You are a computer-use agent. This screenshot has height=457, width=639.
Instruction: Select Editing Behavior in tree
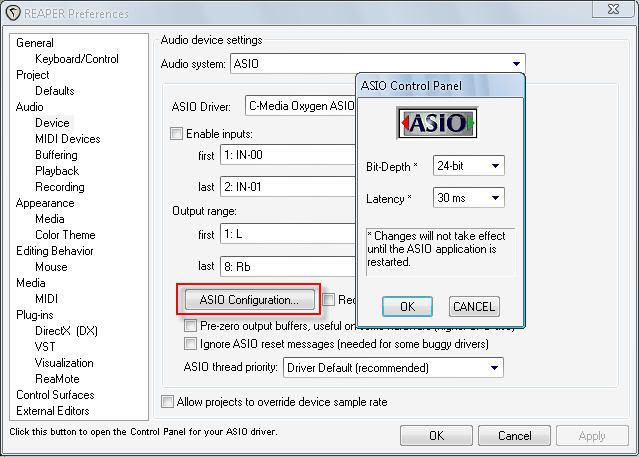pyautogui.click(x=55, y=251)
